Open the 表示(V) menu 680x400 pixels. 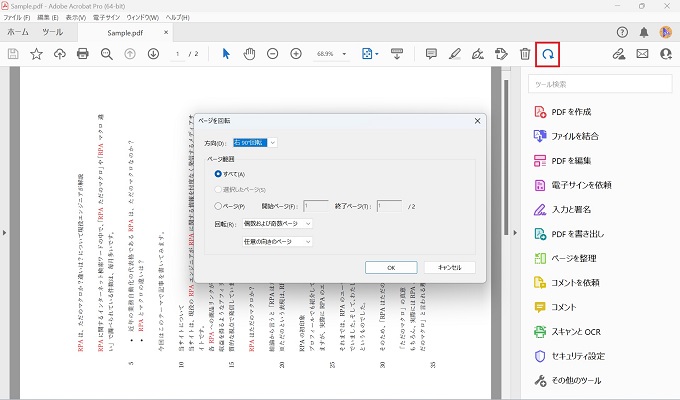[76, 17]
